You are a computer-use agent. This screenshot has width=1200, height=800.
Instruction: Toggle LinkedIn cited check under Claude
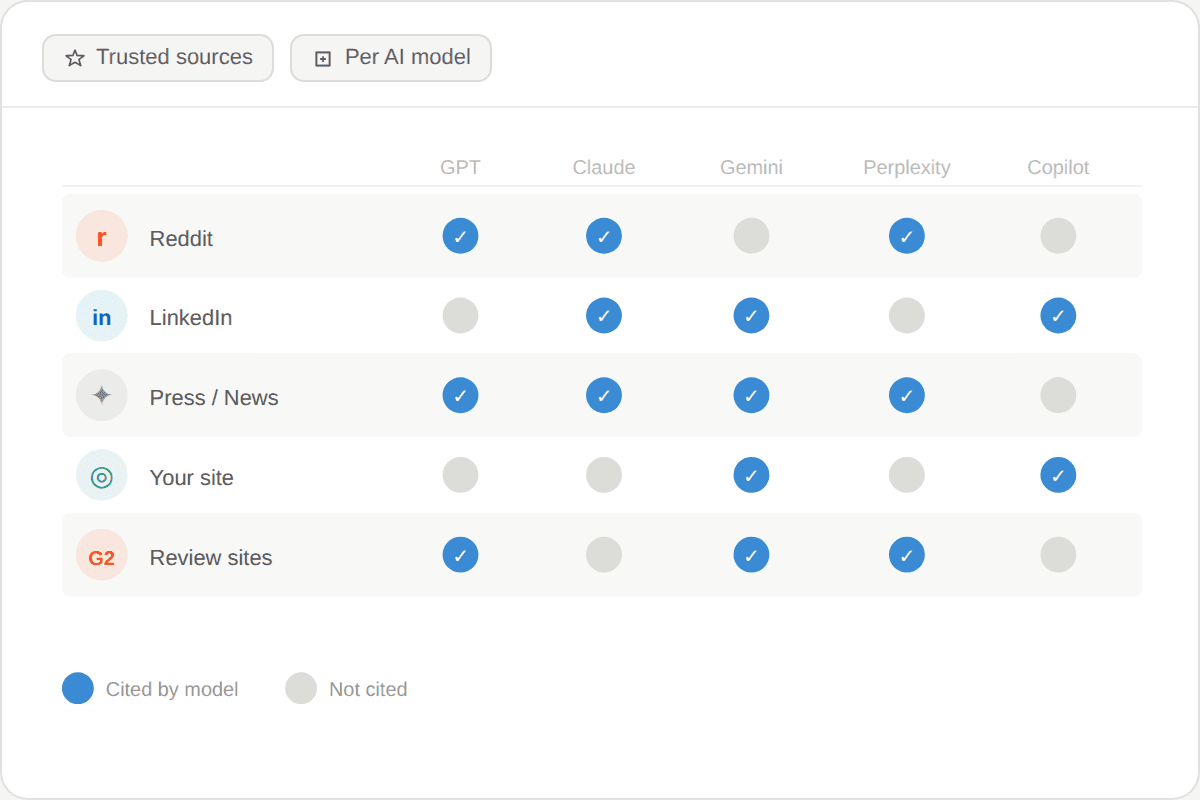(x=604, y=316)
